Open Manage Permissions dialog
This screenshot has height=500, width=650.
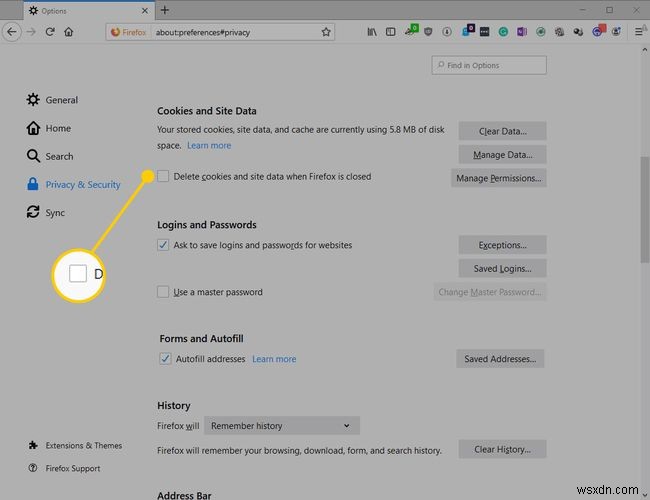pyautogui.click(x=499, y=178)
